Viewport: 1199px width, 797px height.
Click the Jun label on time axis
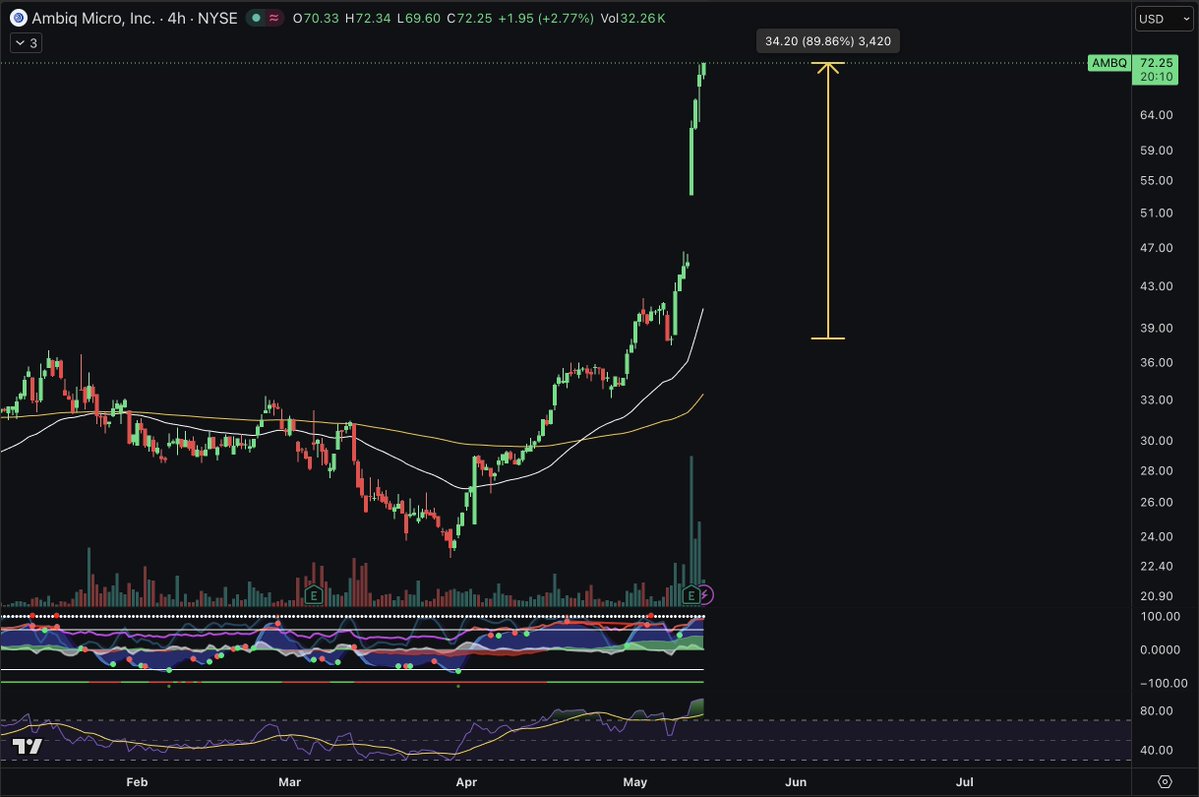point(796,782)
